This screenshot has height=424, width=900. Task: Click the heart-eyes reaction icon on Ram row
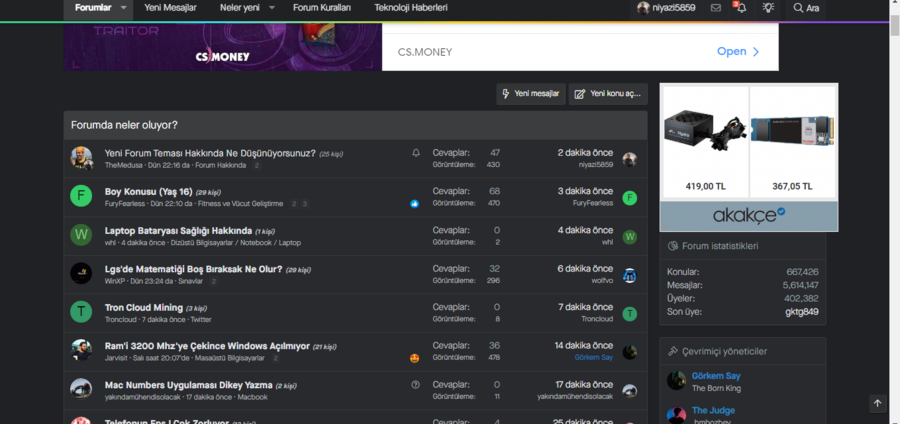[x=415, y=358]
